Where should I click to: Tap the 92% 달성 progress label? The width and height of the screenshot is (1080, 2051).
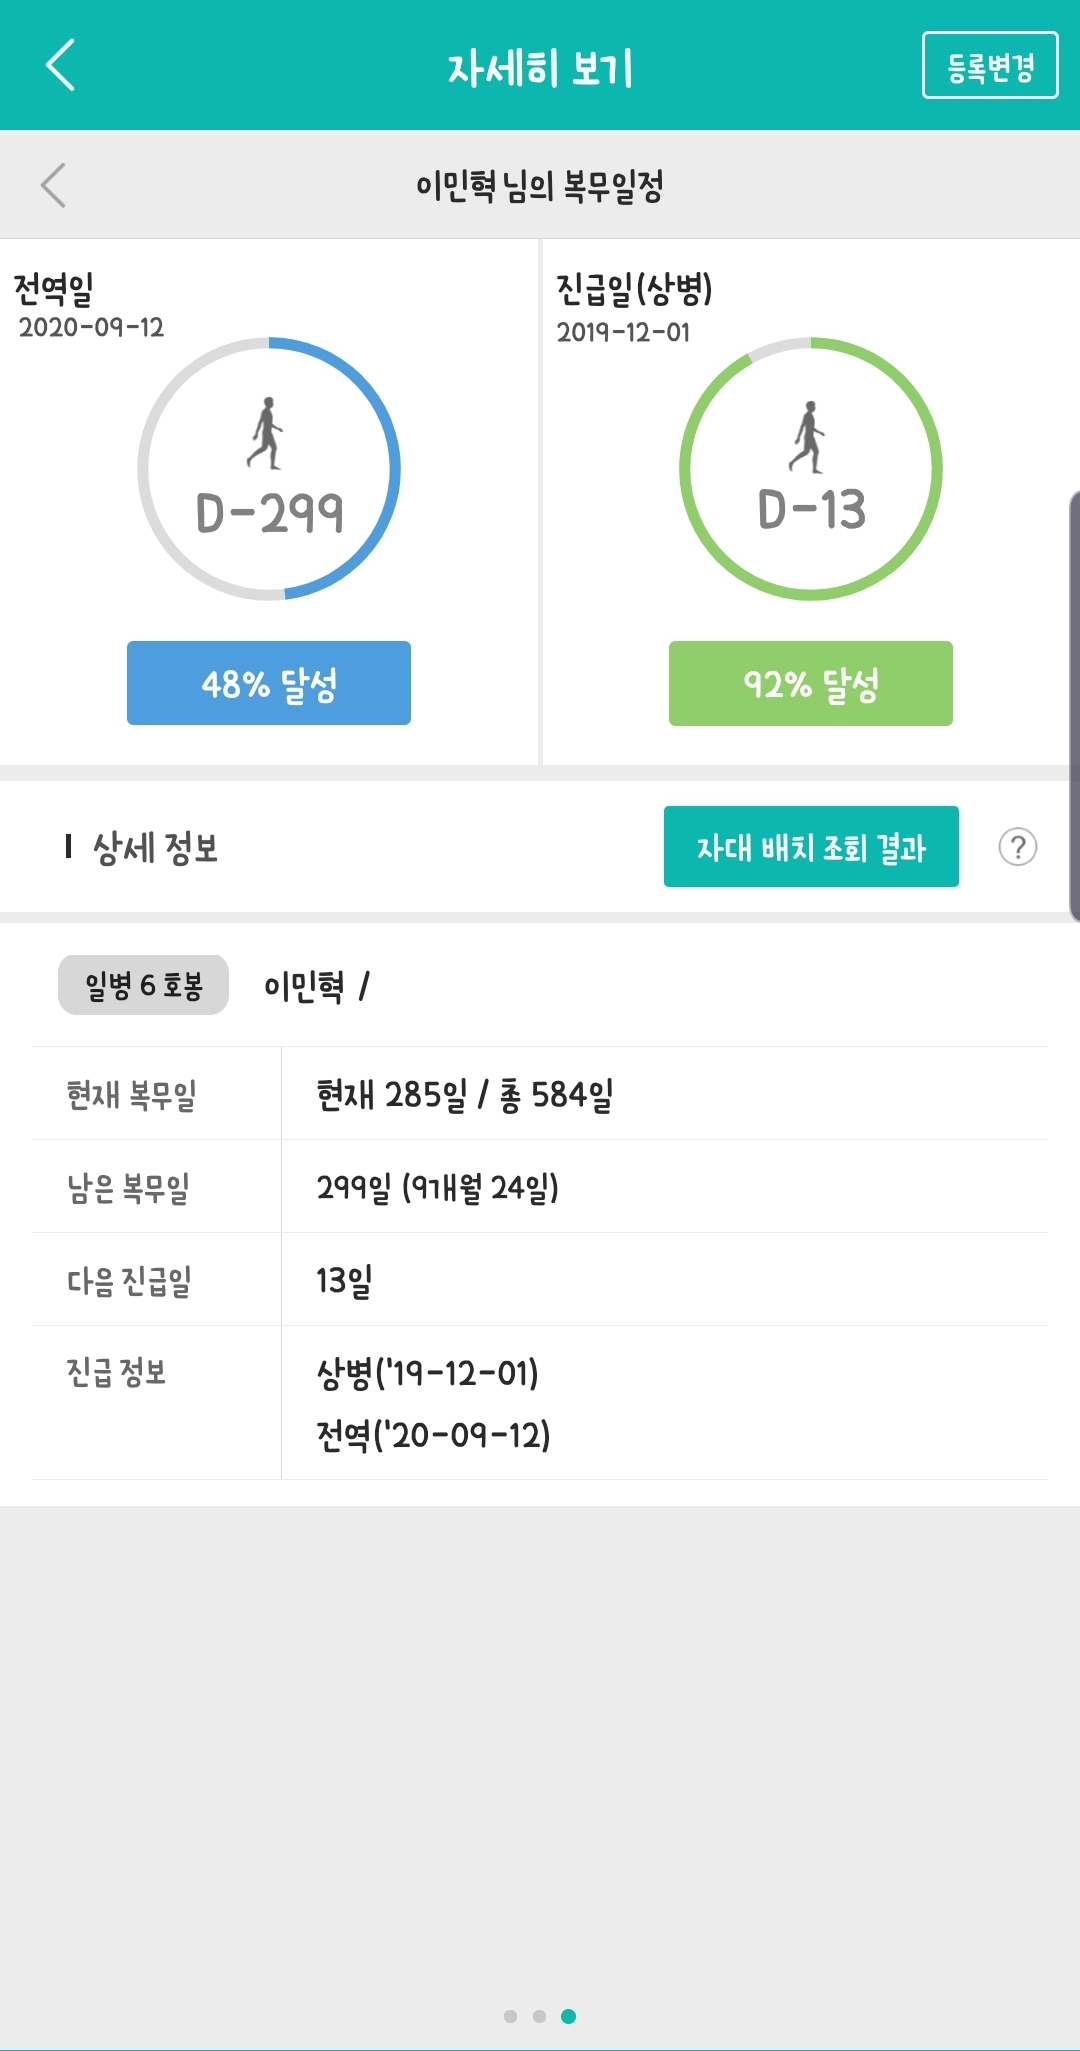click(810, 683)
